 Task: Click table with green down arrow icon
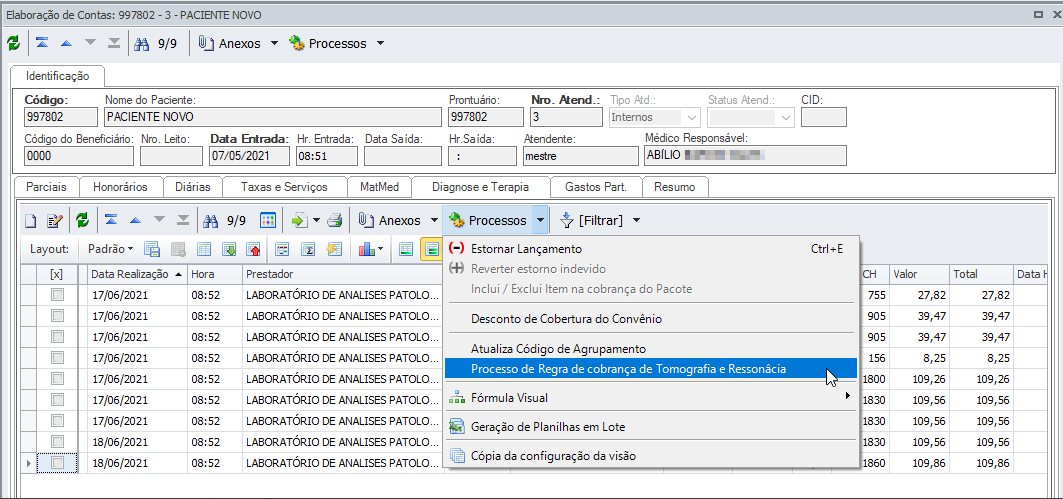click(229, 249)
